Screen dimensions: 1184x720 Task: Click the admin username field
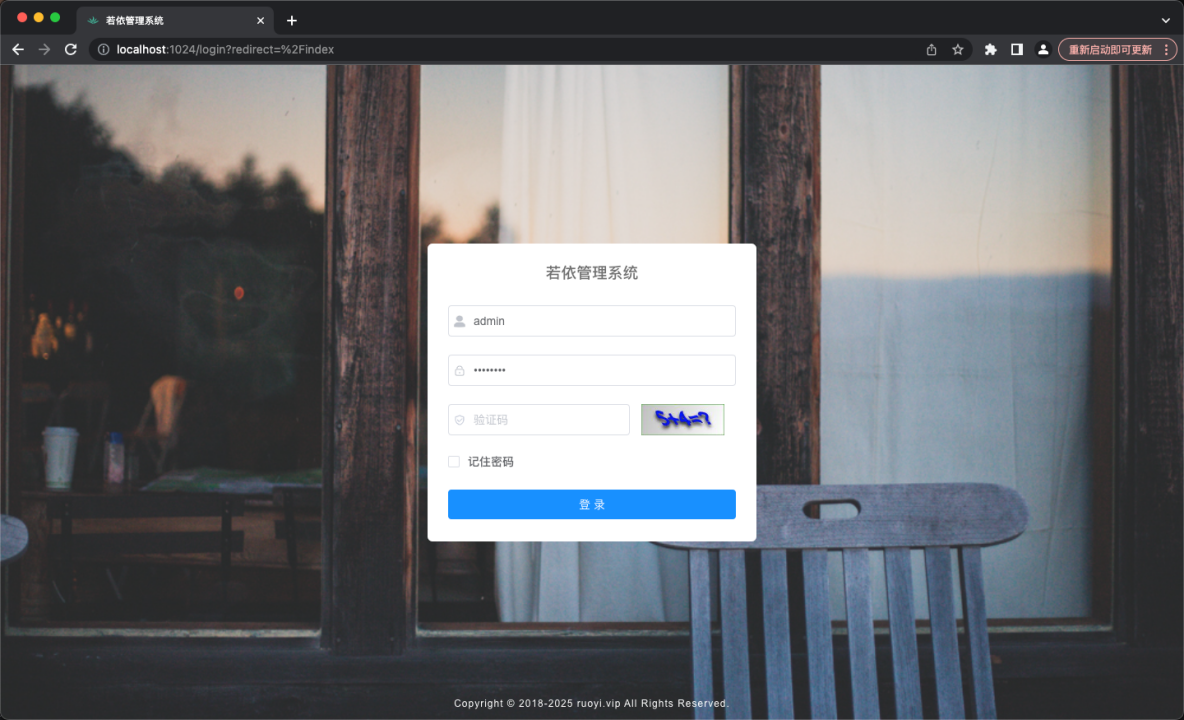[591, 321]
